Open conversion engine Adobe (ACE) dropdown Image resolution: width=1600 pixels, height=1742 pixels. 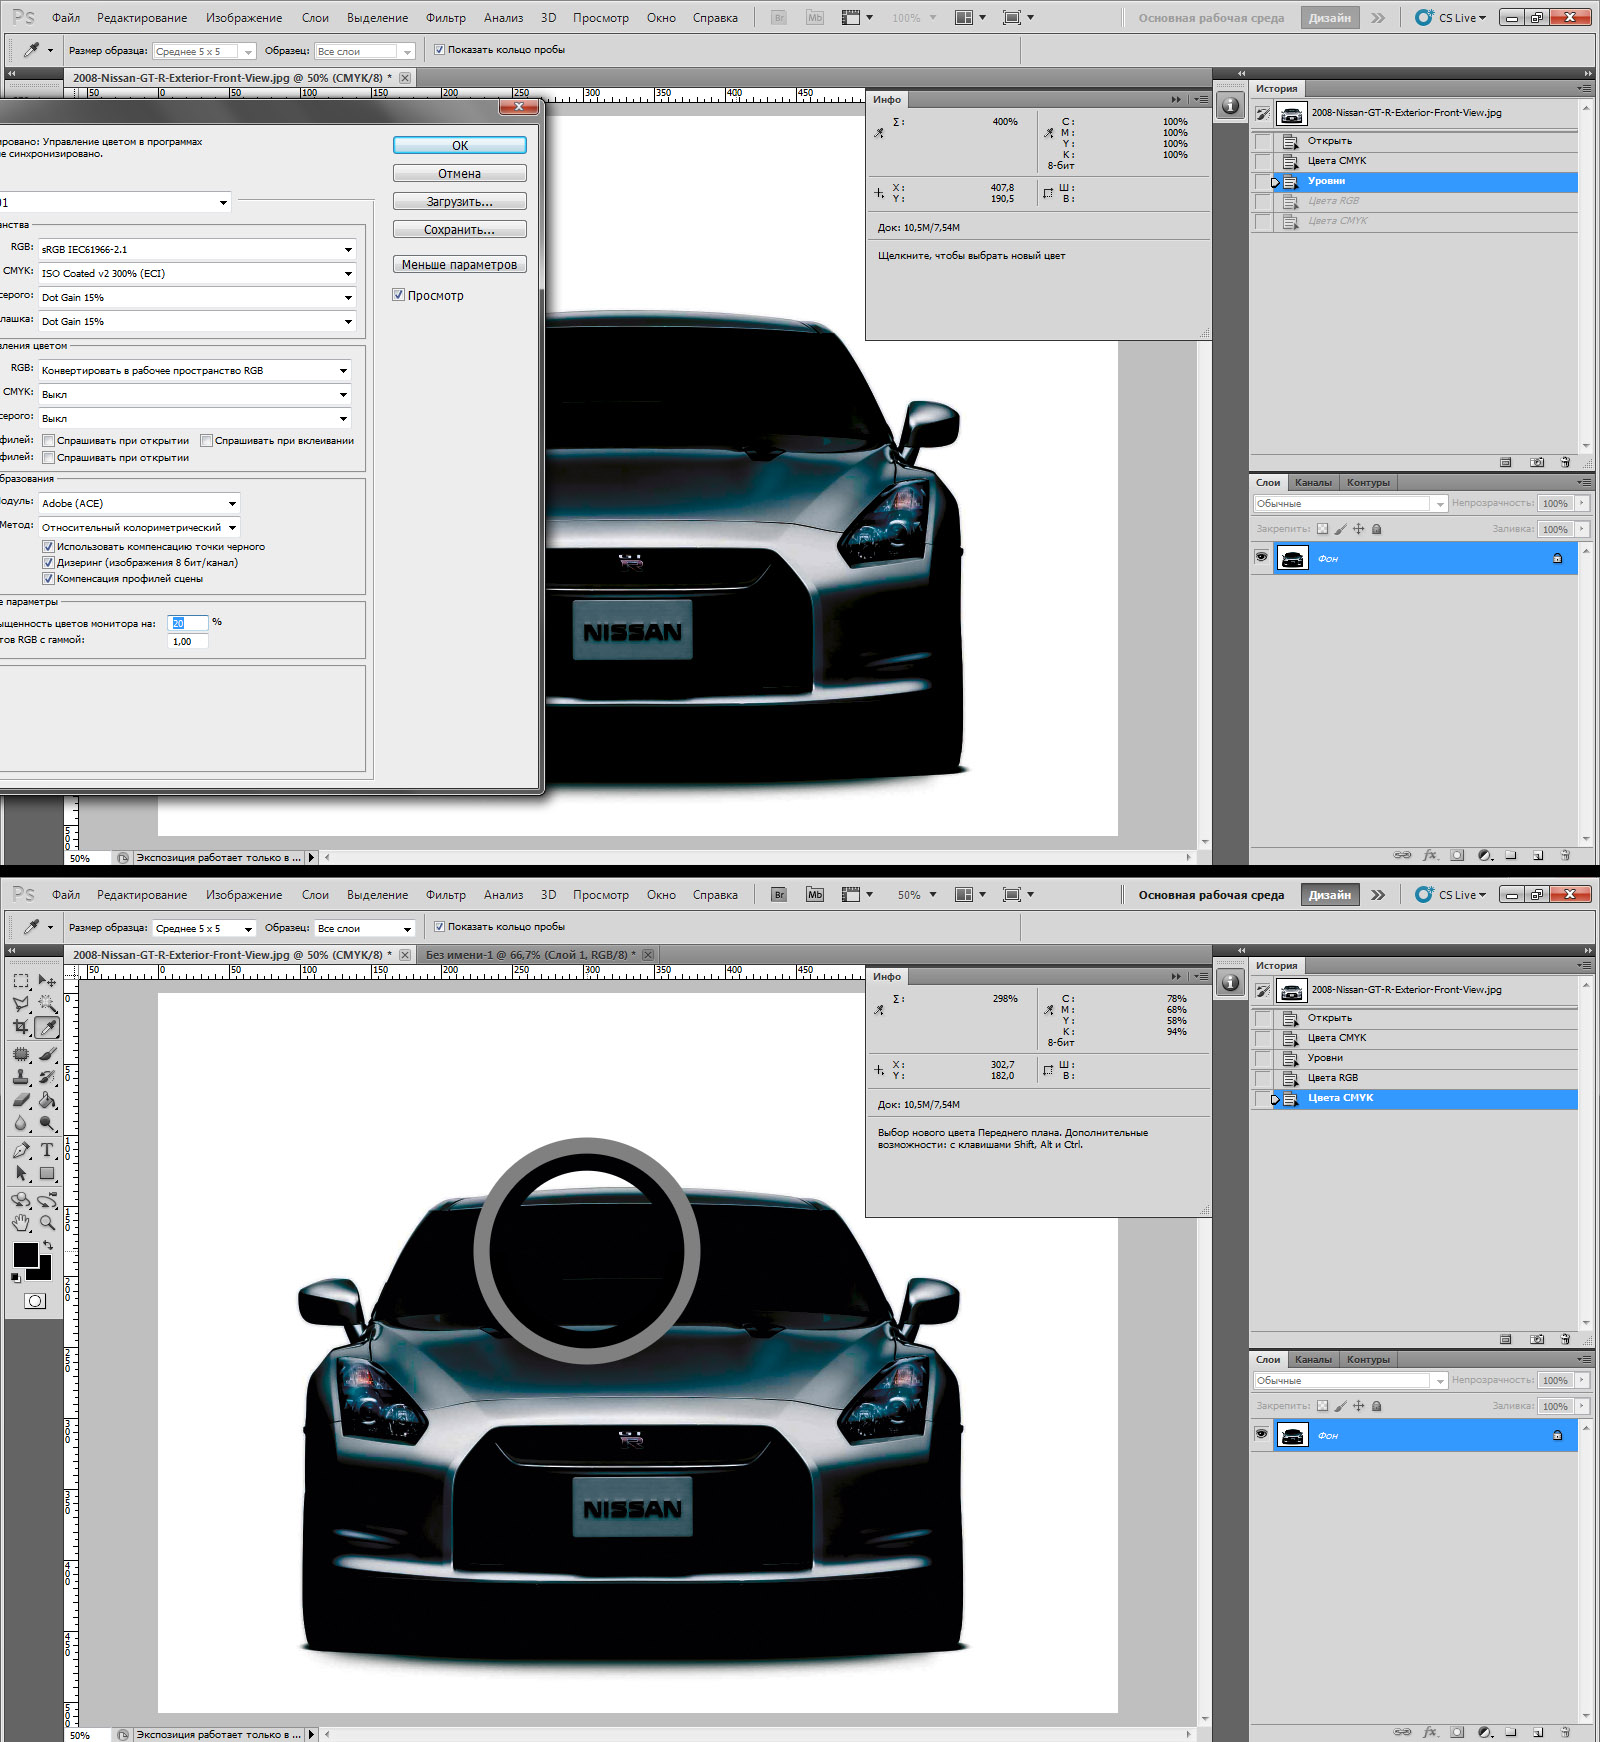[x=139, y=503]
